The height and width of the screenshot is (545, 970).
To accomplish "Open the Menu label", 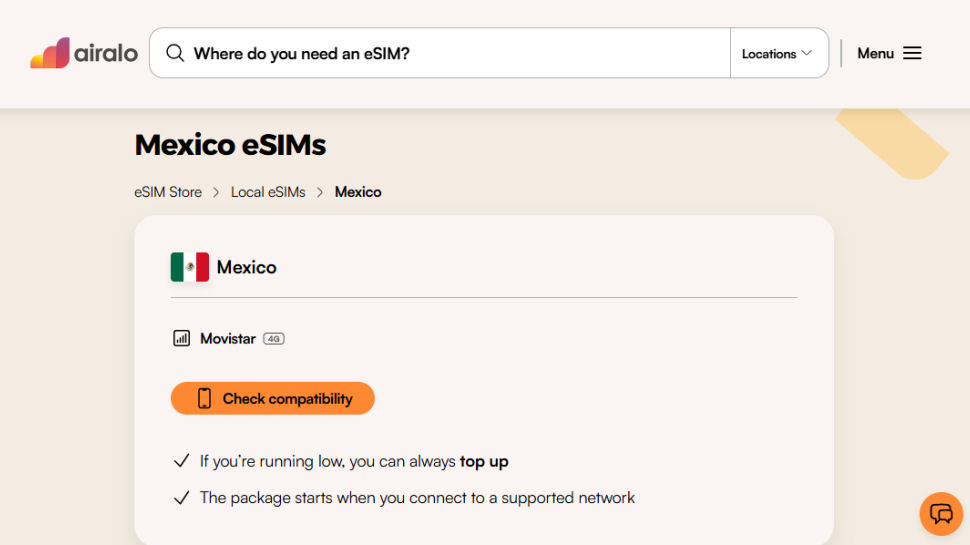I will (875, 53).
